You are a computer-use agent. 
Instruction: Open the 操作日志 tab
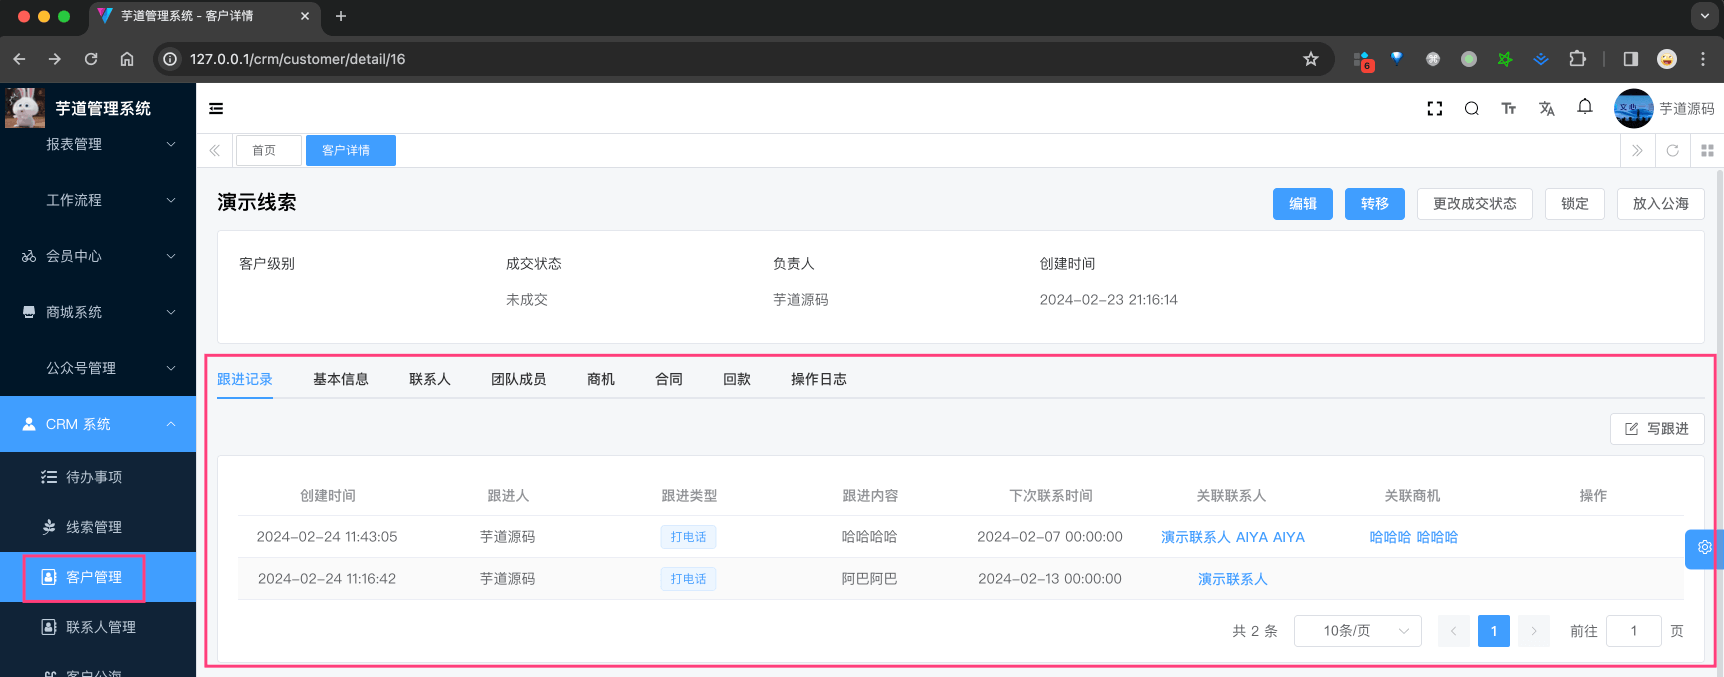tap(818, 379)
